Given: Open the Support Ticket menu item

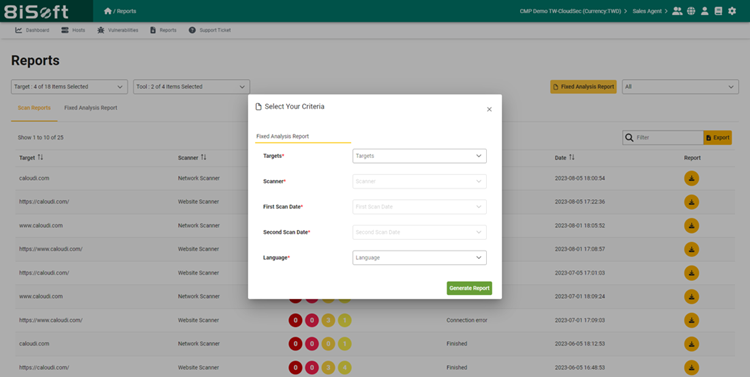Looking at the screenshot, I should coord(210,30).
